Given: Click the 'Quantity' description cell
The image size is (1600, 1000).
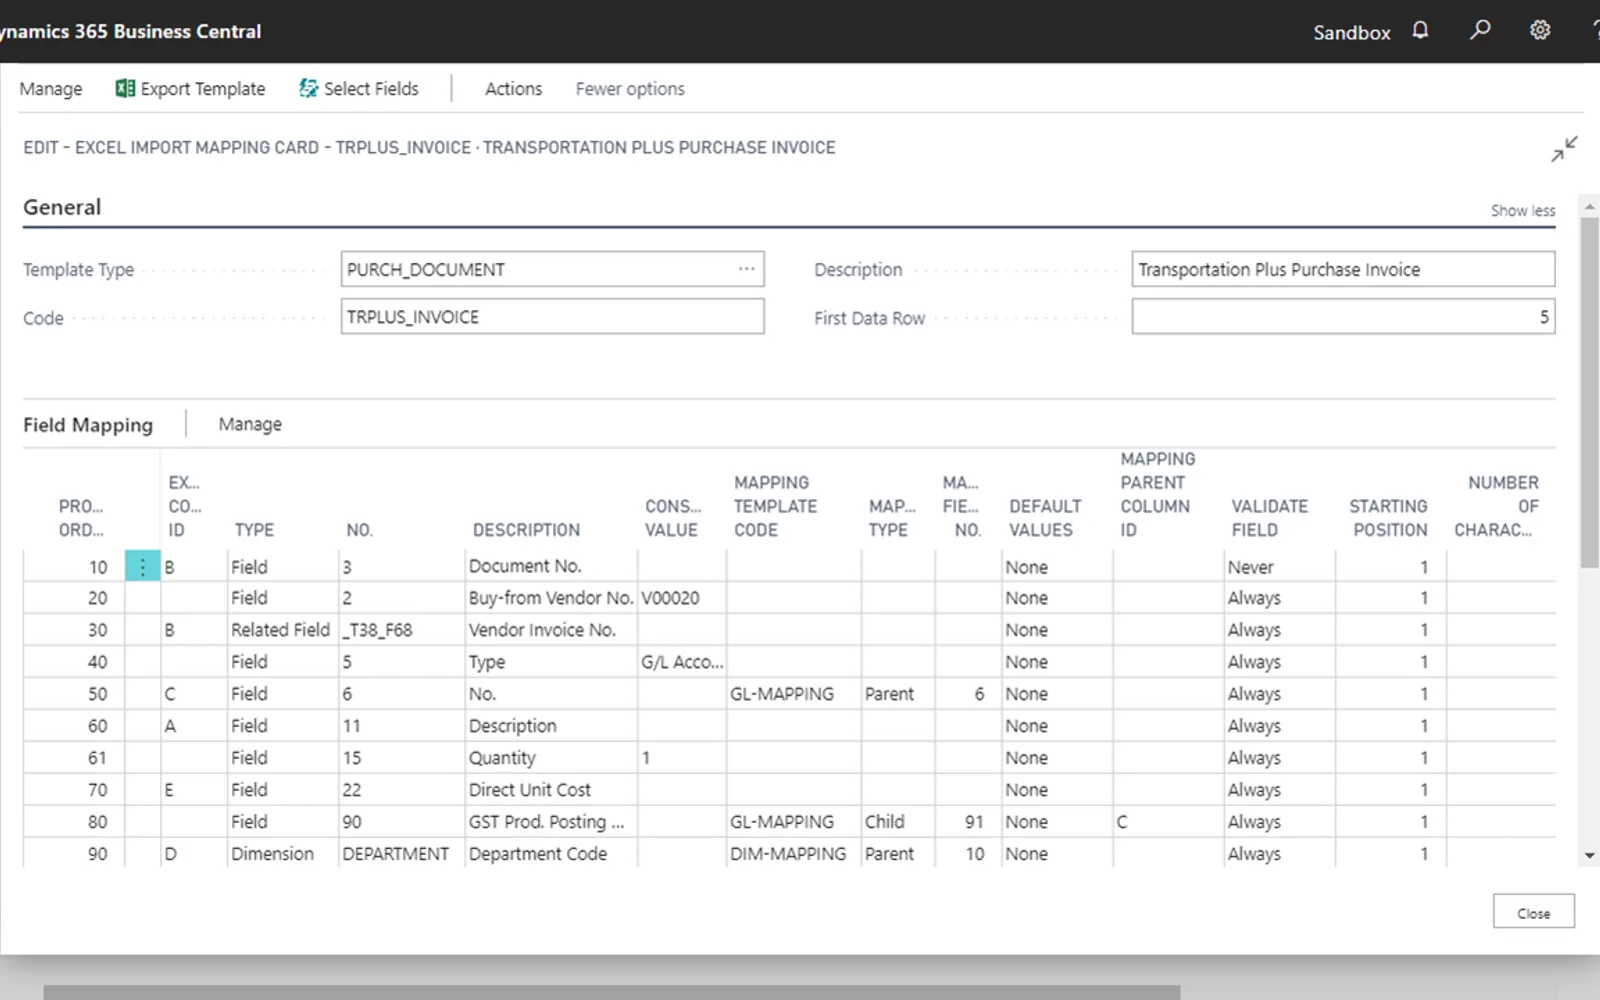Looking at the screenshot, I should click(551, 758).
